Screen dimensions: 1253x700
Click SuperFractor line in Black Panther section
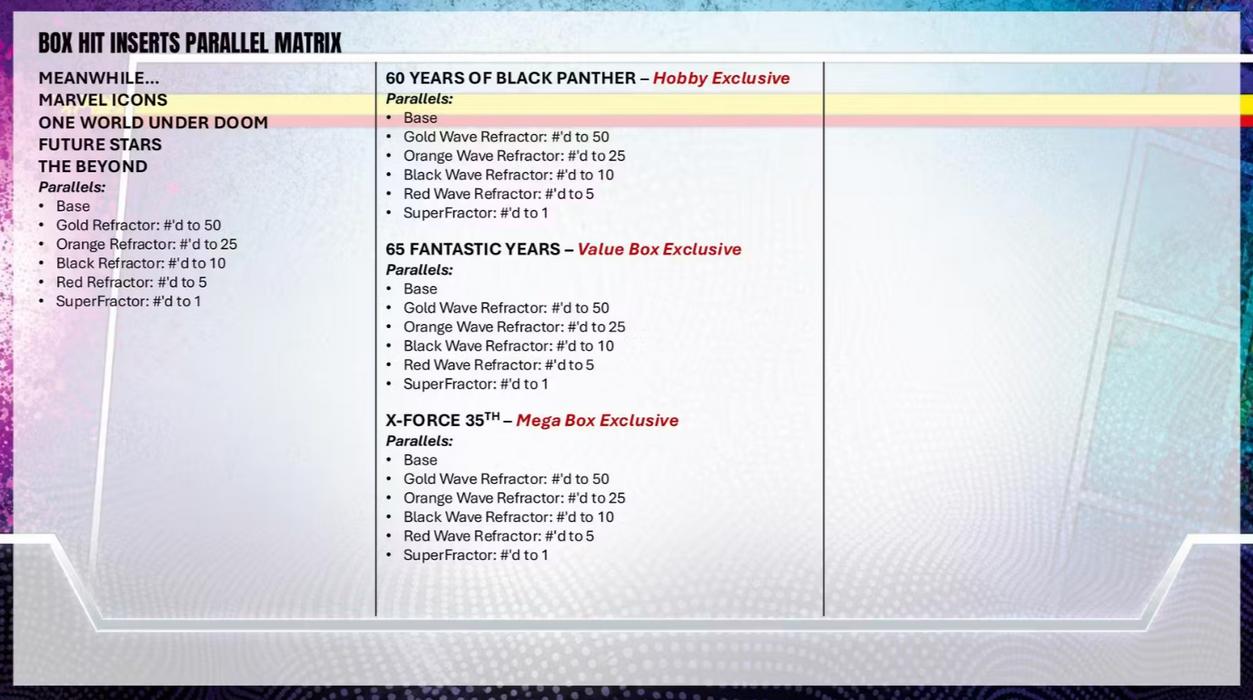(476, 213)
